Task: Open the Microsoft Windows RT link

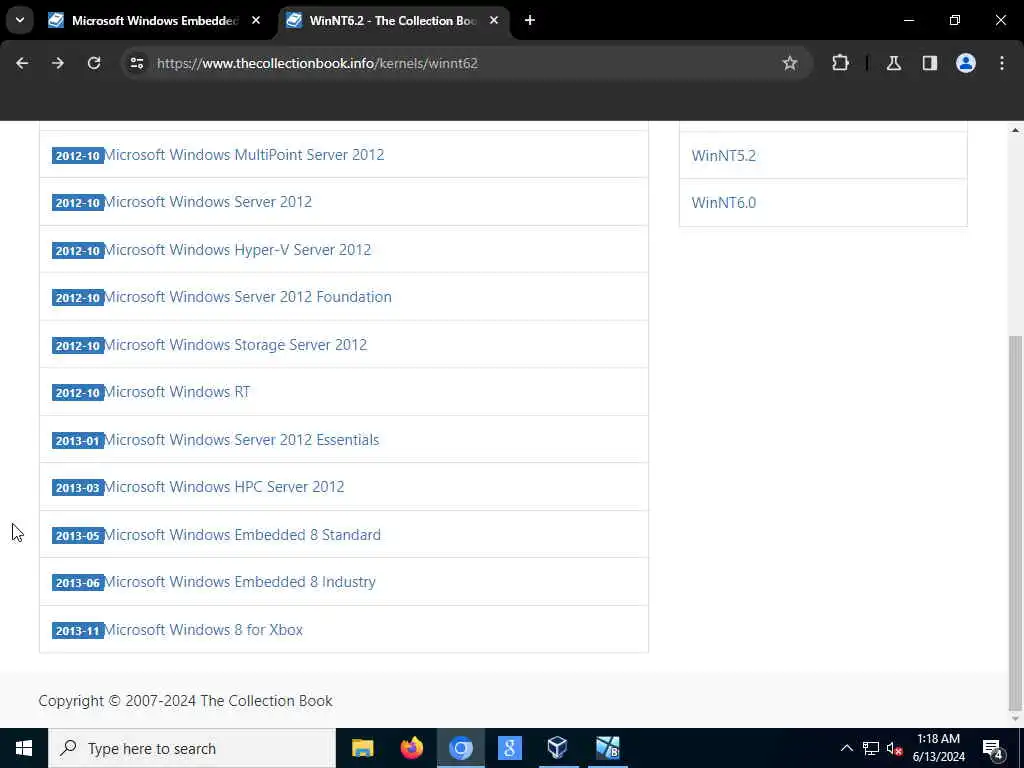Action: tap(177, 392)
